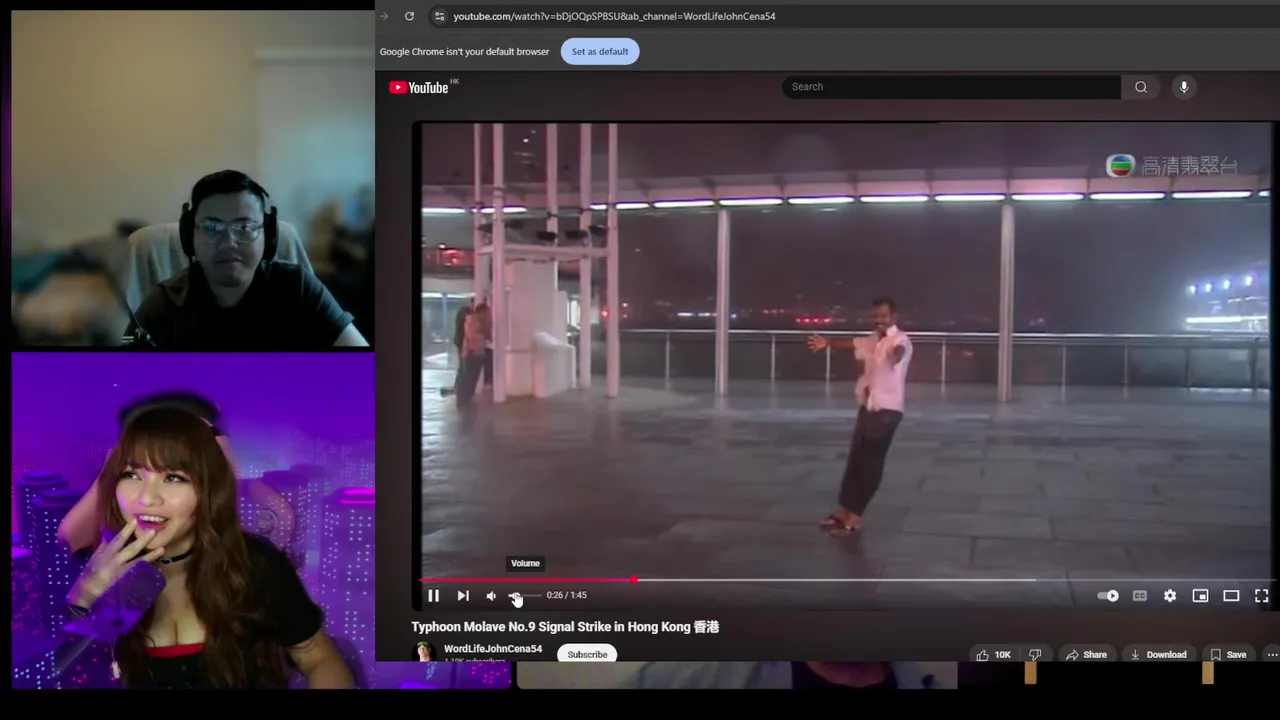Like the video with 10K likes
The image size is (1280, 720).
click(993, 655)
